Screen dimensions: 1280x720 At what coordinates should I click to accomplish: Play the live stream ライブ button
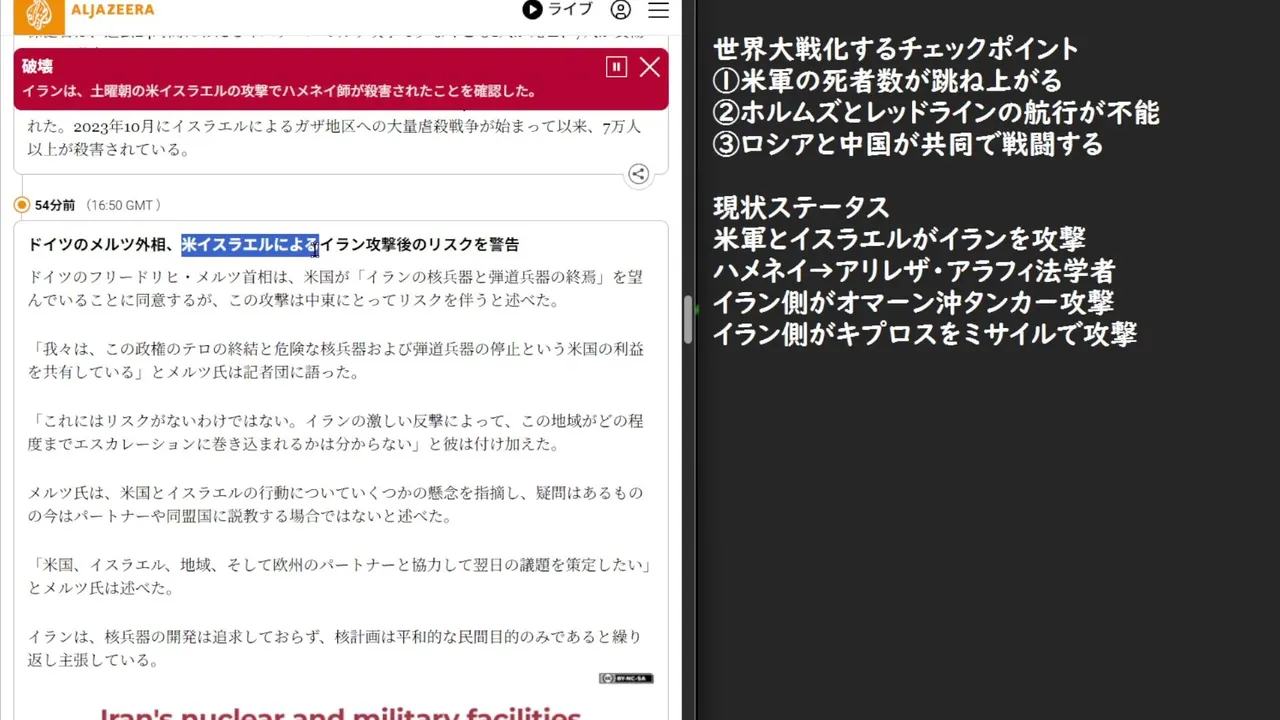click(558, 10)
